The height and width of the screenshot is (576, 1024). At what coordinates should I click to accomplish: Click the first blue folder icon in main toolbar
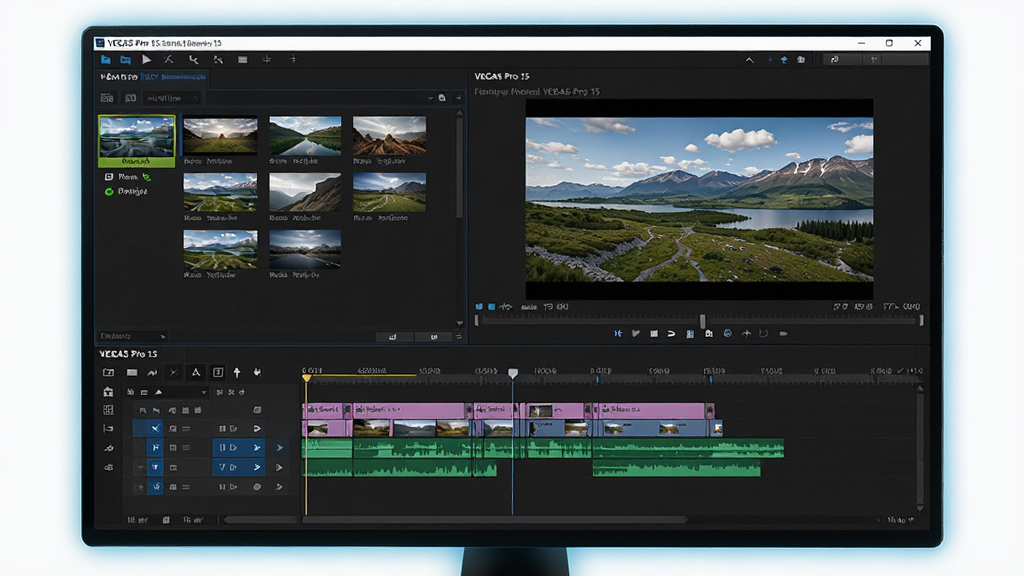click(x=105, y=59)
